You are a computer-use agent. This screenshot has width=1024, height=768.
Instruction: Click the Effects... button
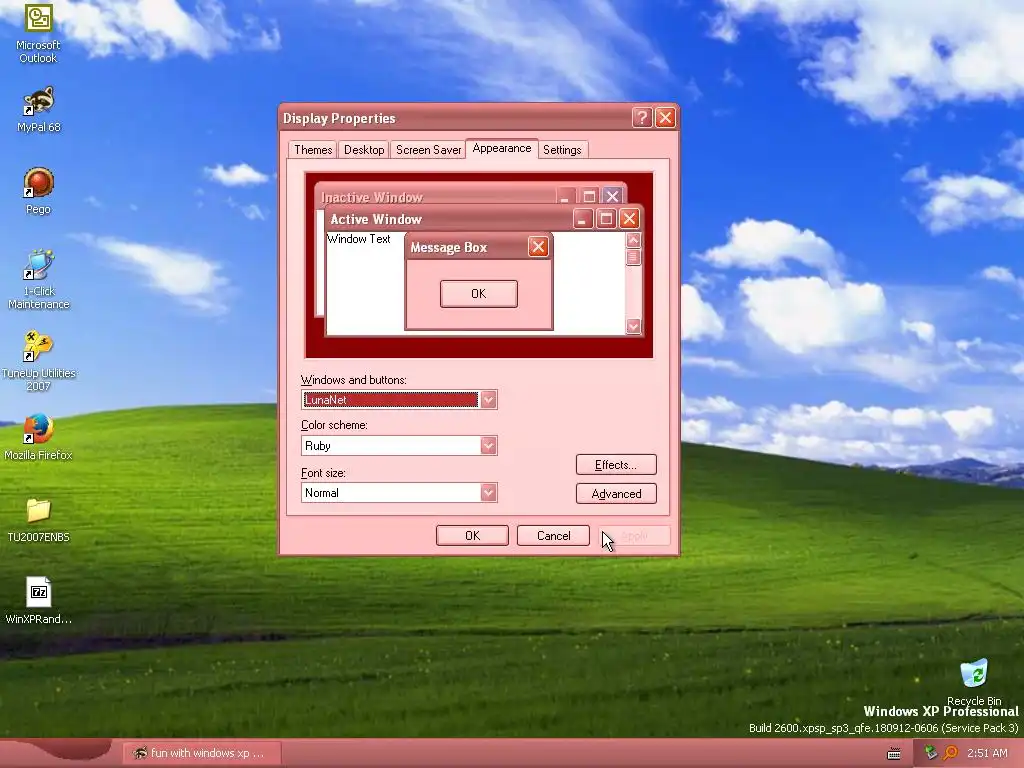click(x=616, y=465)
